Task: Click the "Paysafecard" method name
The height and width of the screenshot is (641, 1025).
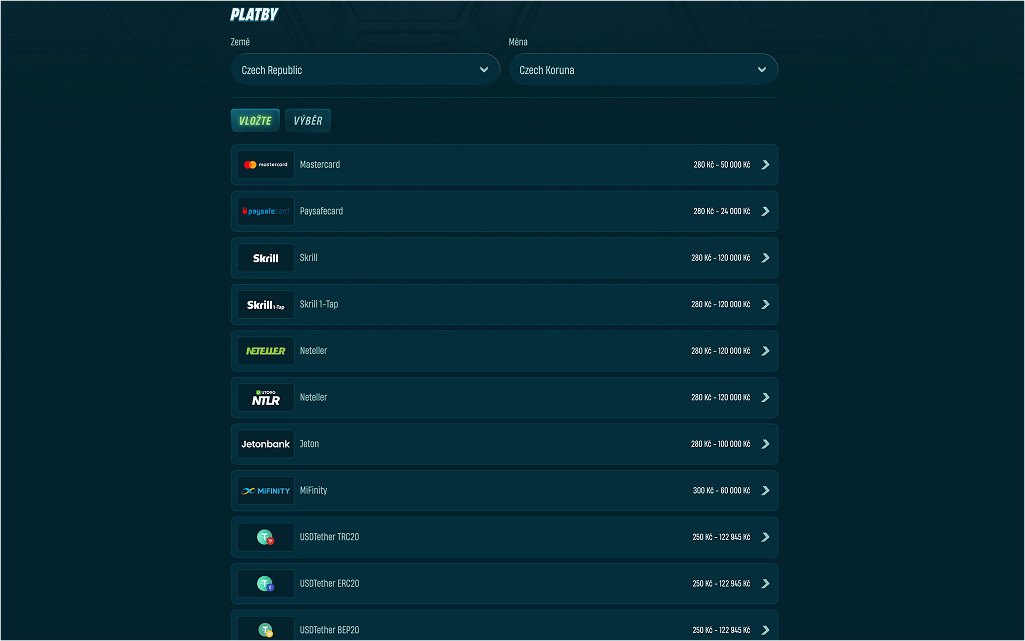Action: click(321, 211)
